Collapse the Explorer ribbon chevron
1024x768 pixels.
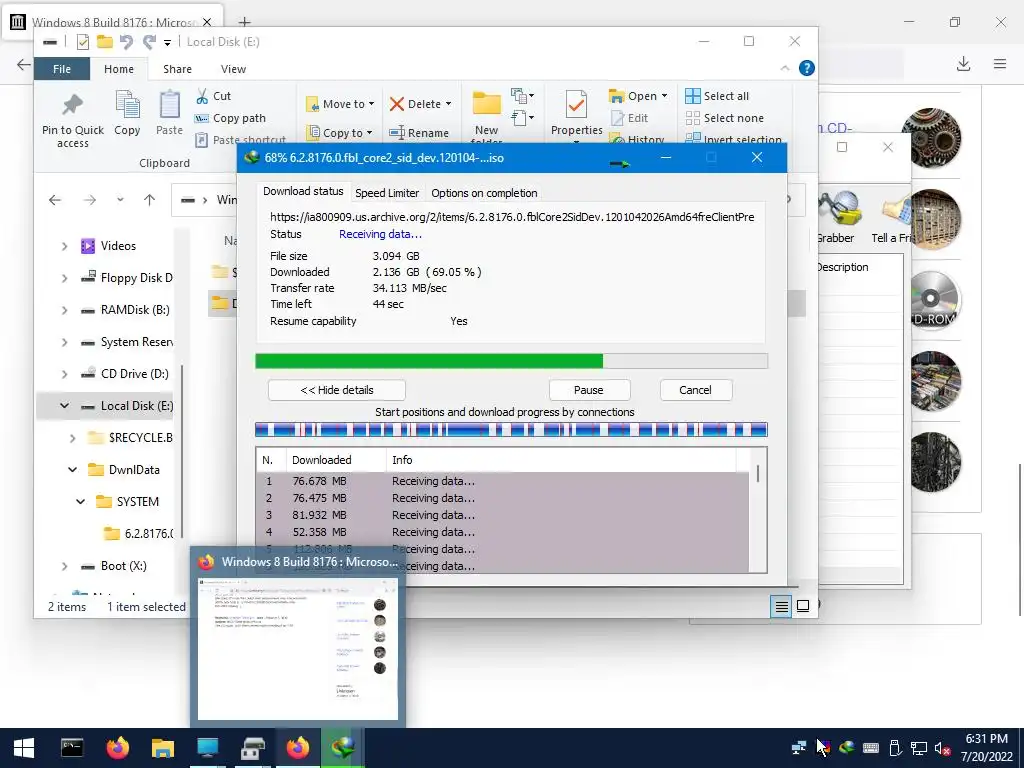(x=785, y=68)
